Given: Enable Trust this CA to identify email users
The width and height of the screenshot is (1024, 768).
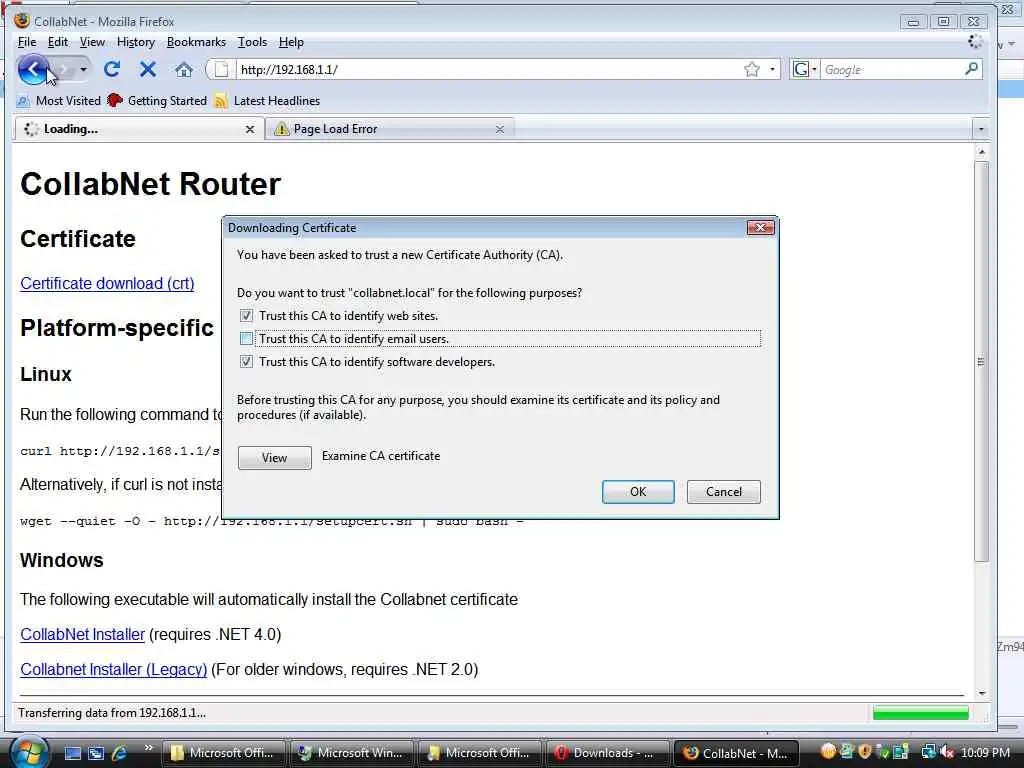Looking at the screenshot, I should 246,338.
